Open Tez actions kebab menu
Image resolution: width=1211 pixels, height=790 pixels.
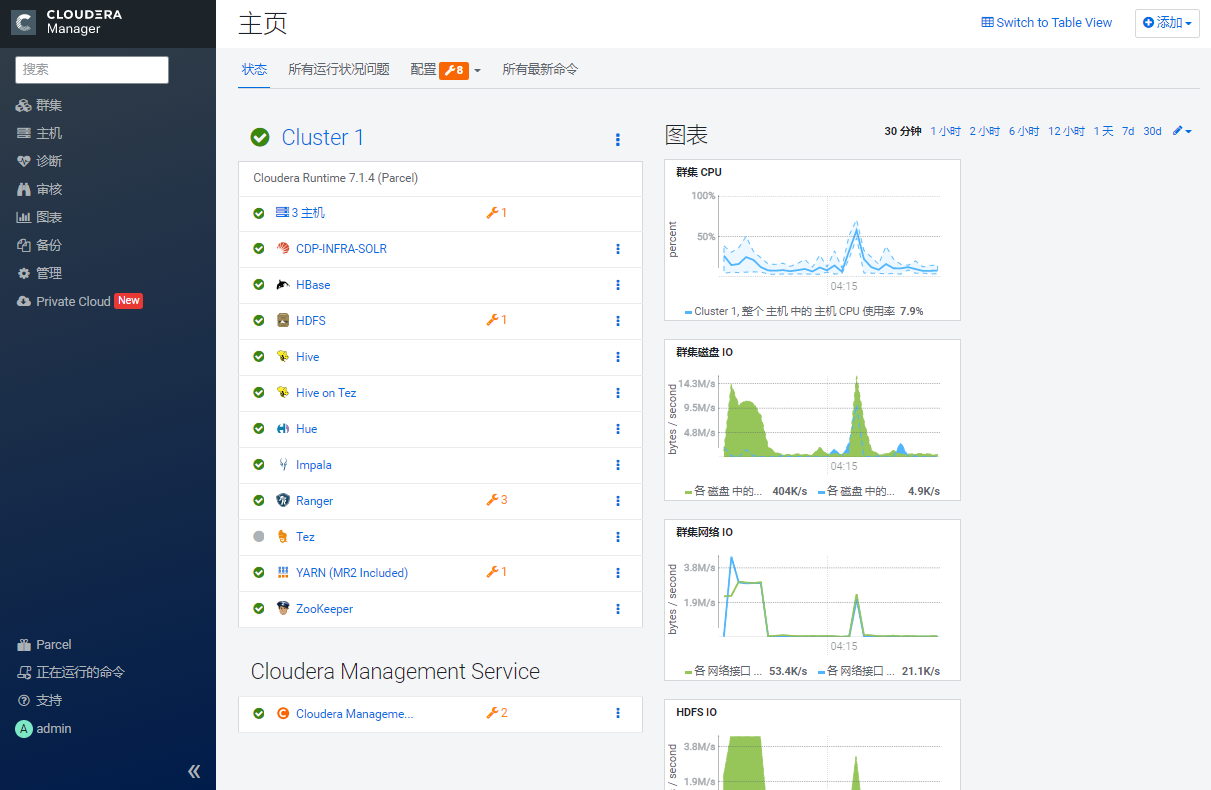point(618,537)
